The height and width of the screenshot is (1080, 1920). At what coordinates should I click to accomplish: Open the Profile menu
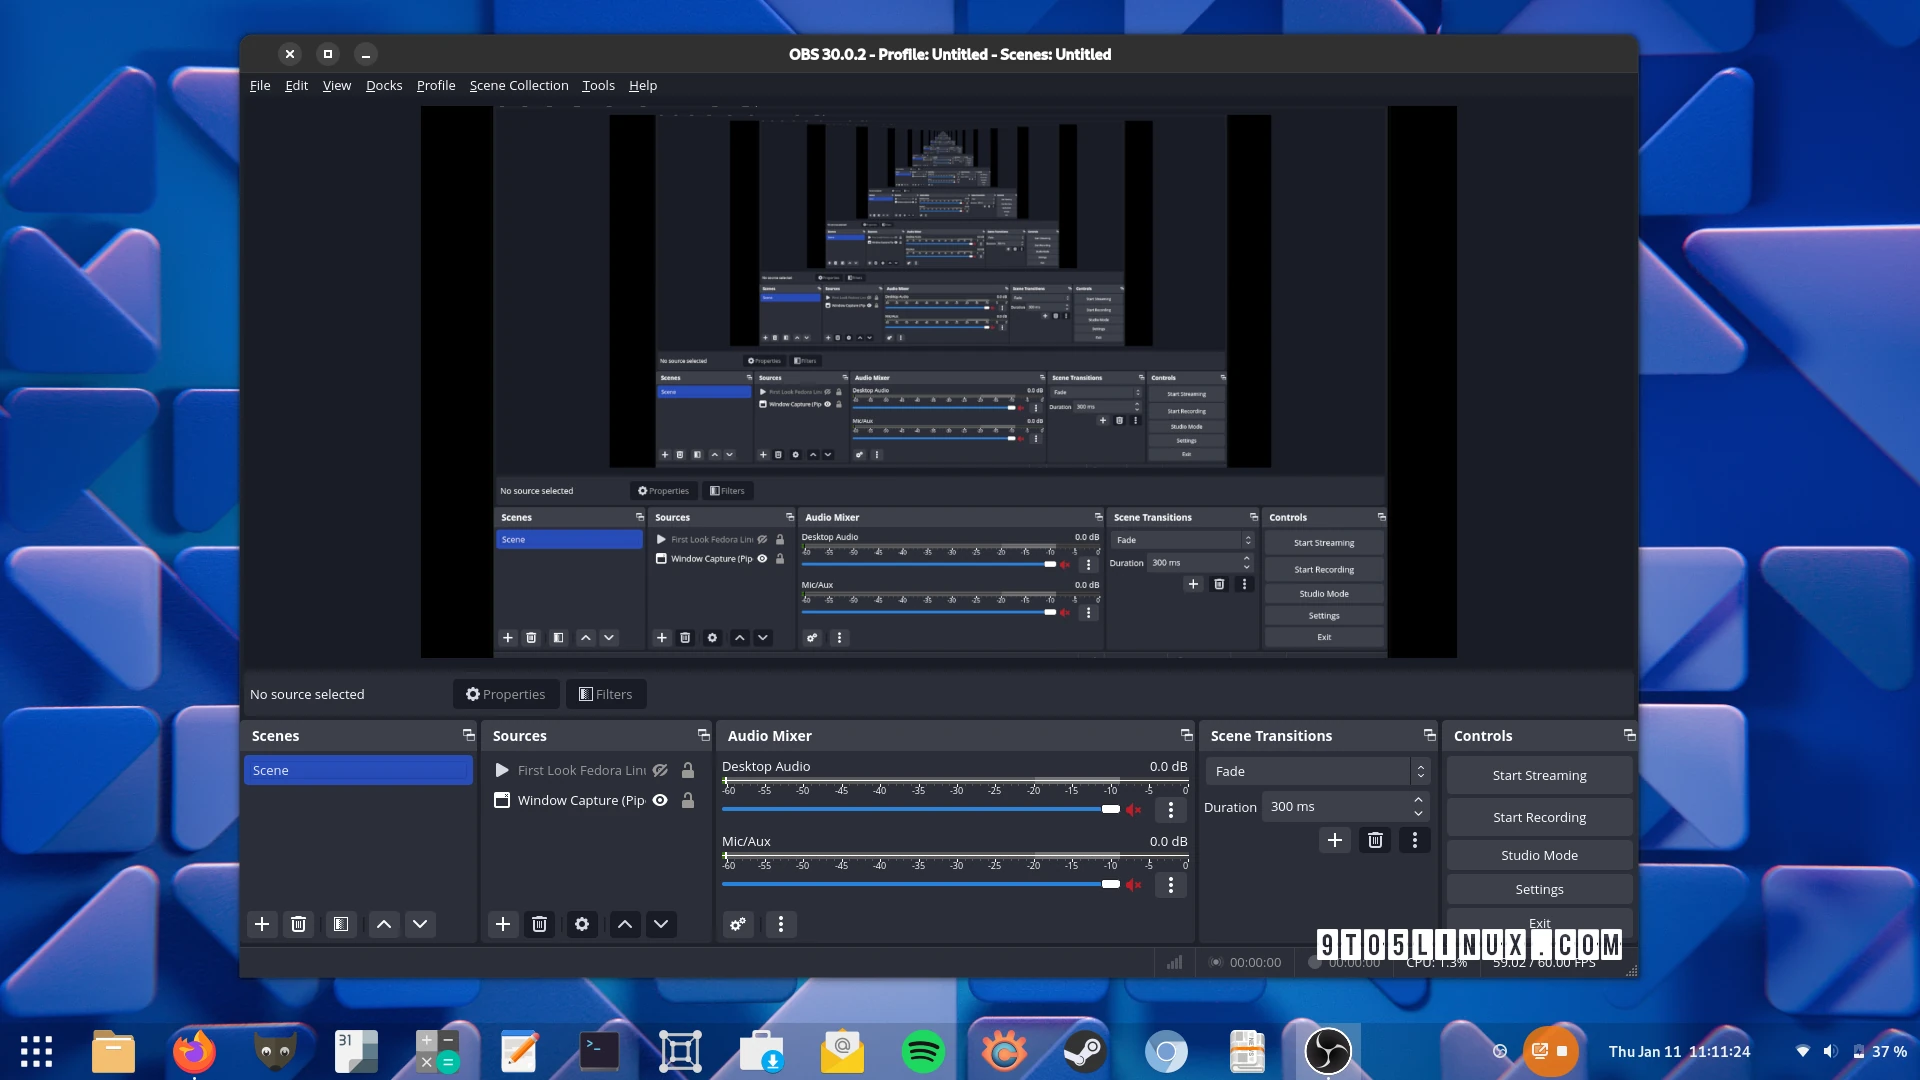436,85
